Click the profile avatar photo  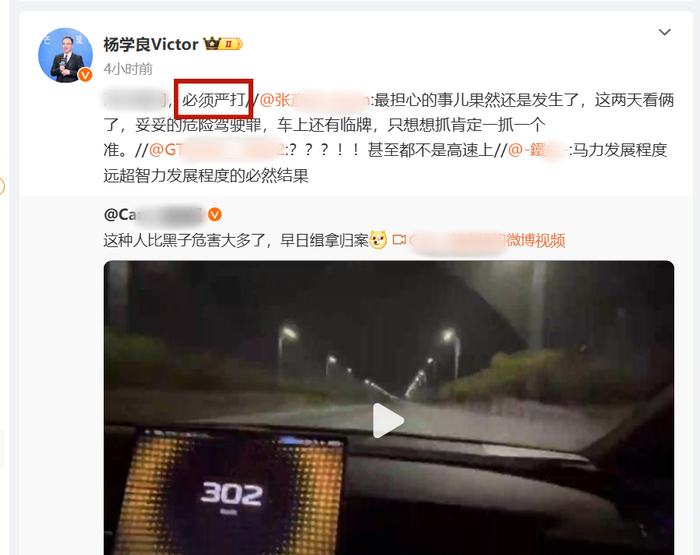[65, 55]
